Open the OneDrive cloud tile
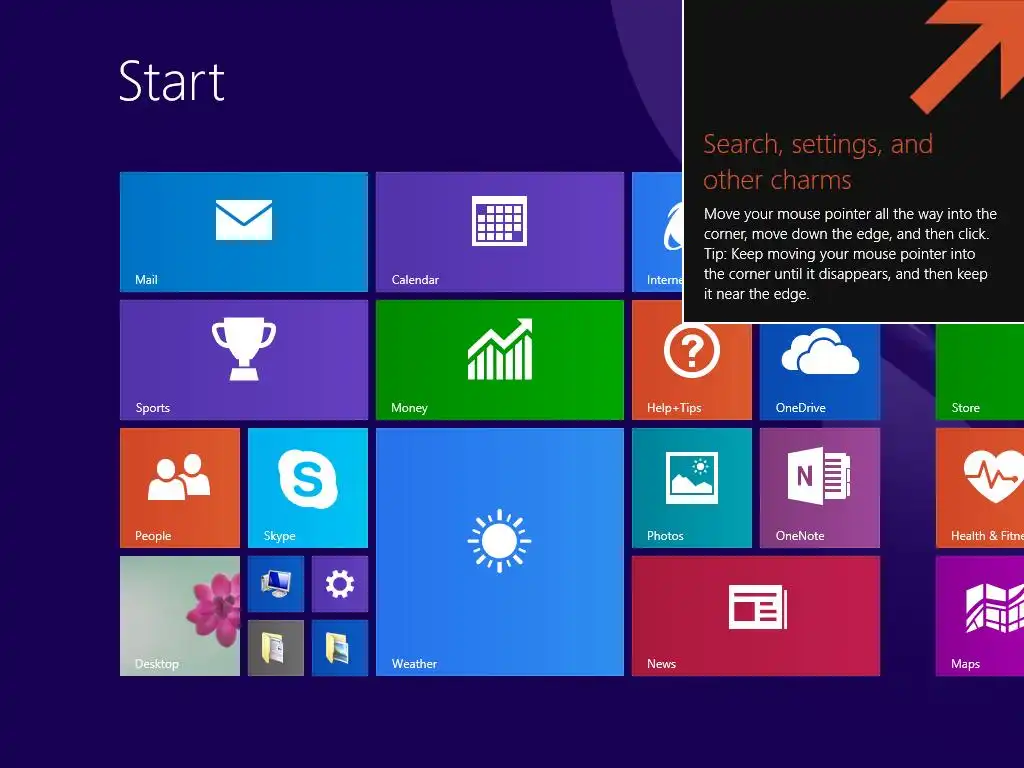This screenshot has height=768, width=1024. pyautogui.click(x=820, y=371)
